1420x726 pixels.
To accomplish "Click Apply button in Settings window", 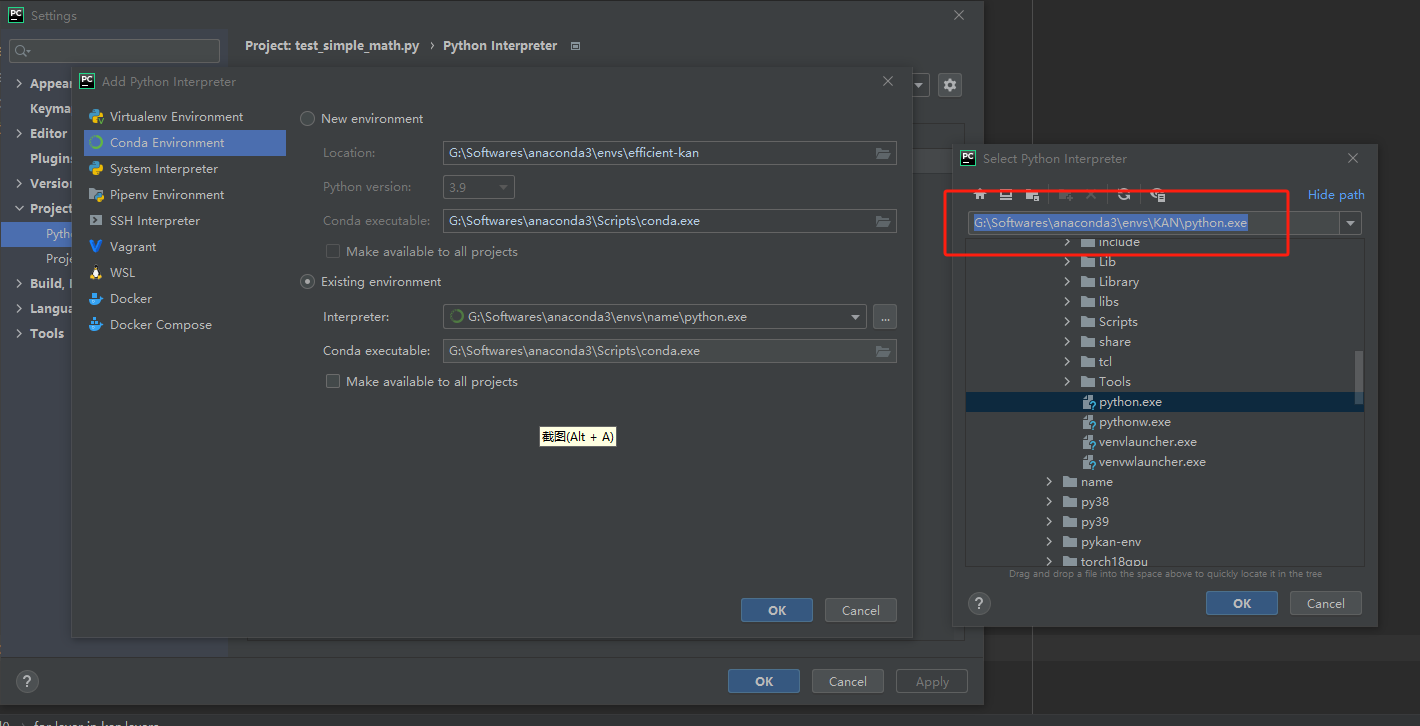I will click(x=932, y=681).
